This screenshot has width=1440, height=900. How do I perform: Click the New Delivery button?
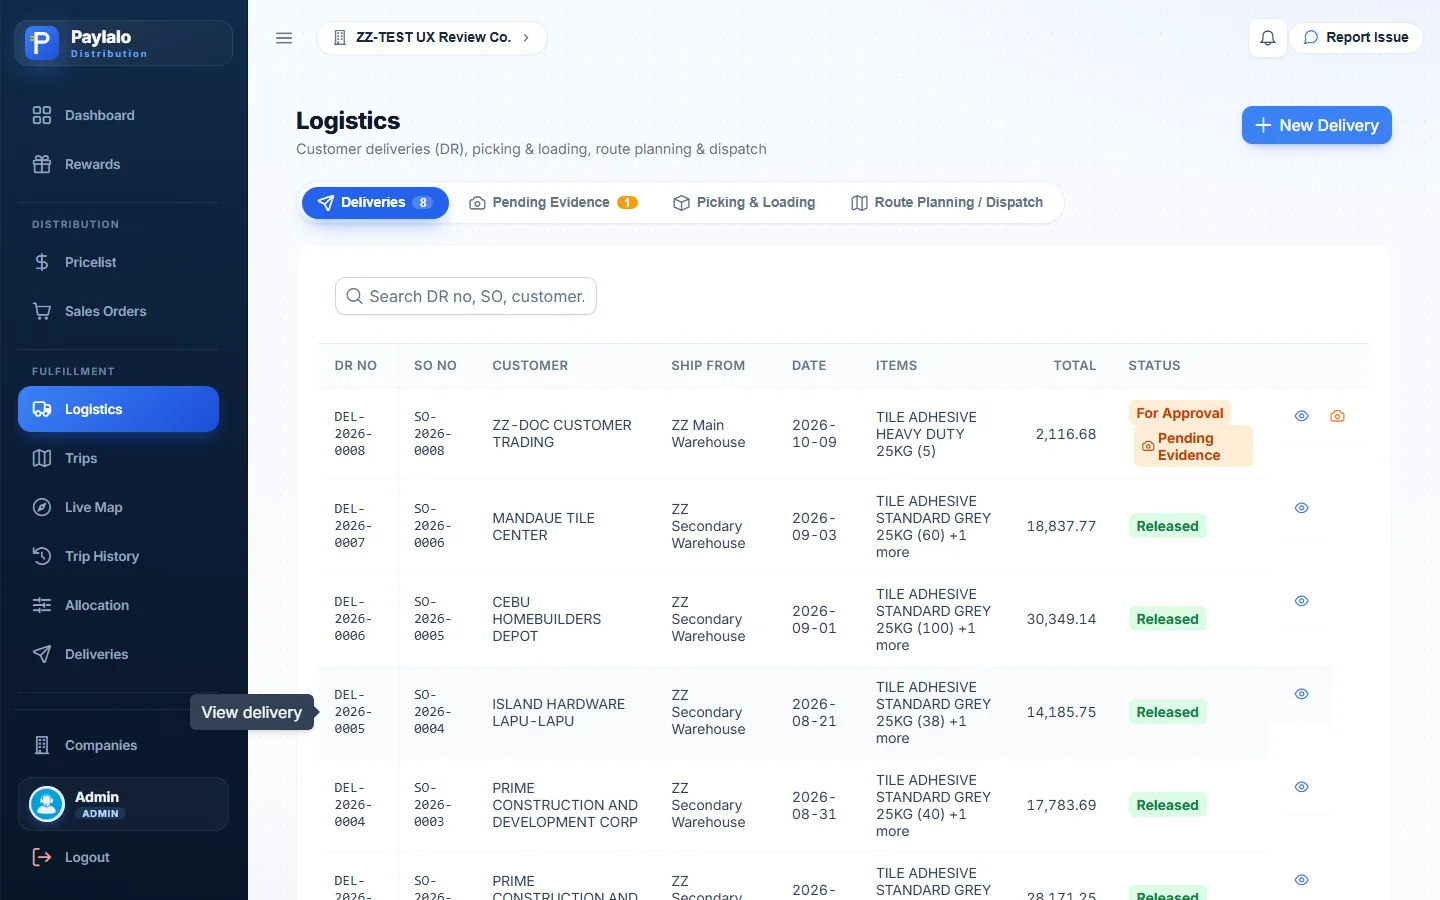point(1316,125)
